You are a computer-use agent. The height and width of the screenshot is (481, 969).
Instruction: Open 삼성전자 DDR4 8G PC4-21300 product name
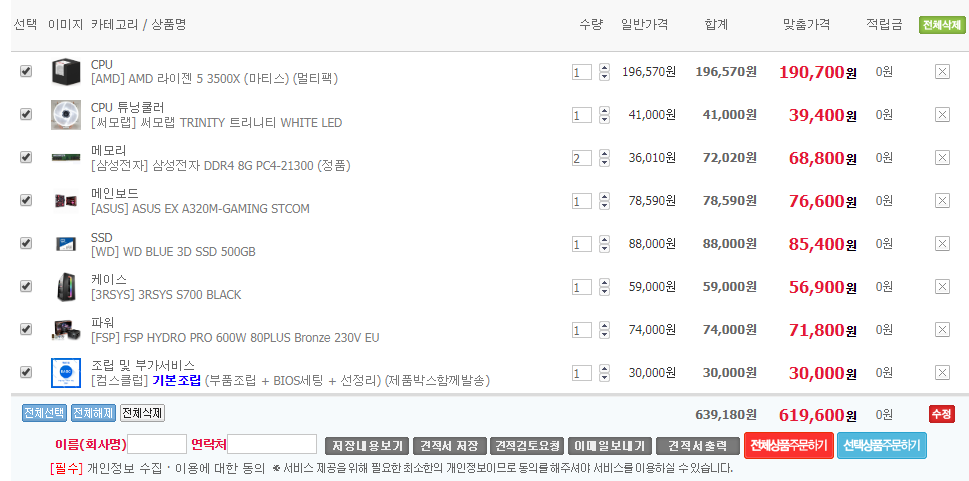pyautogui.click(x=221, y=166)
